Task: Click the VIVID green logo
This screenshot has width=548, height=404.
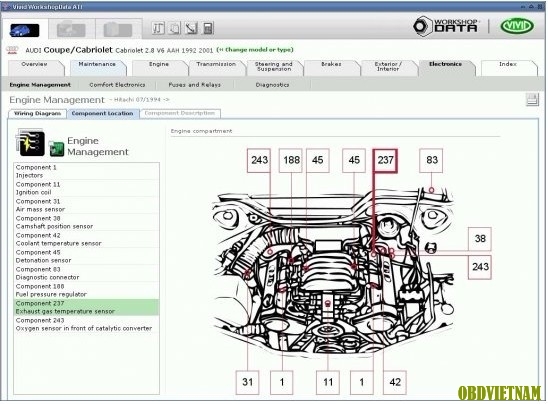Action: click(517, 26)
